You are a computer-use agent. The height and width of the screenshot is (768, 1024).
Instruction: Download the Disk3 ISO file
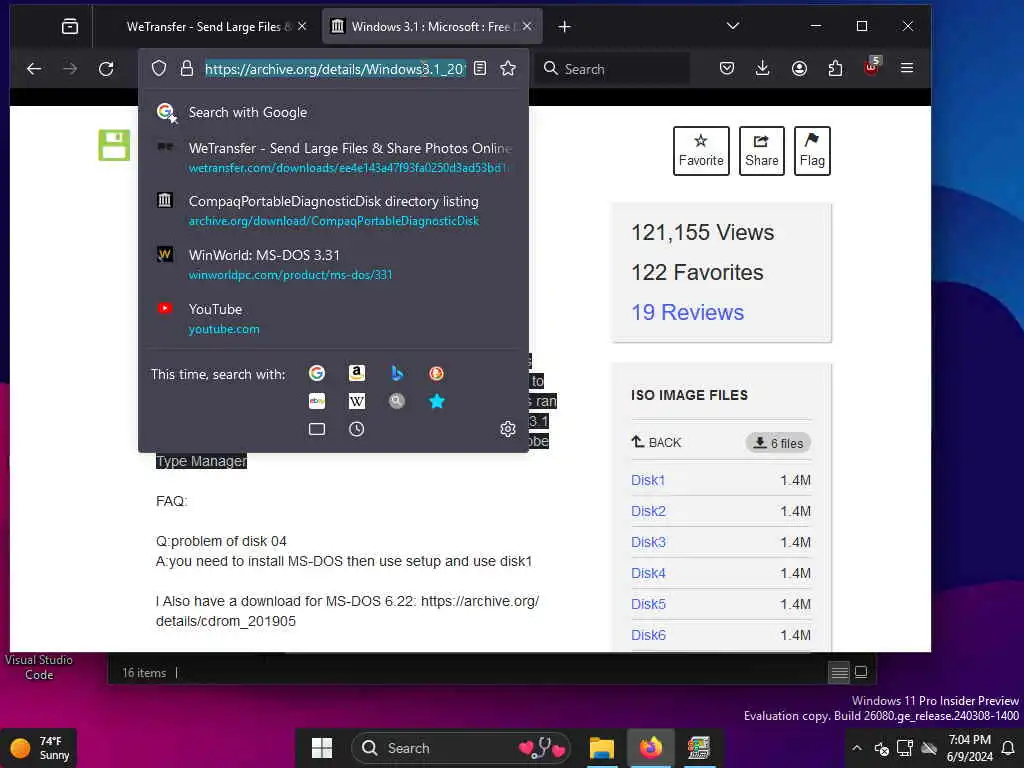[648, 542]
